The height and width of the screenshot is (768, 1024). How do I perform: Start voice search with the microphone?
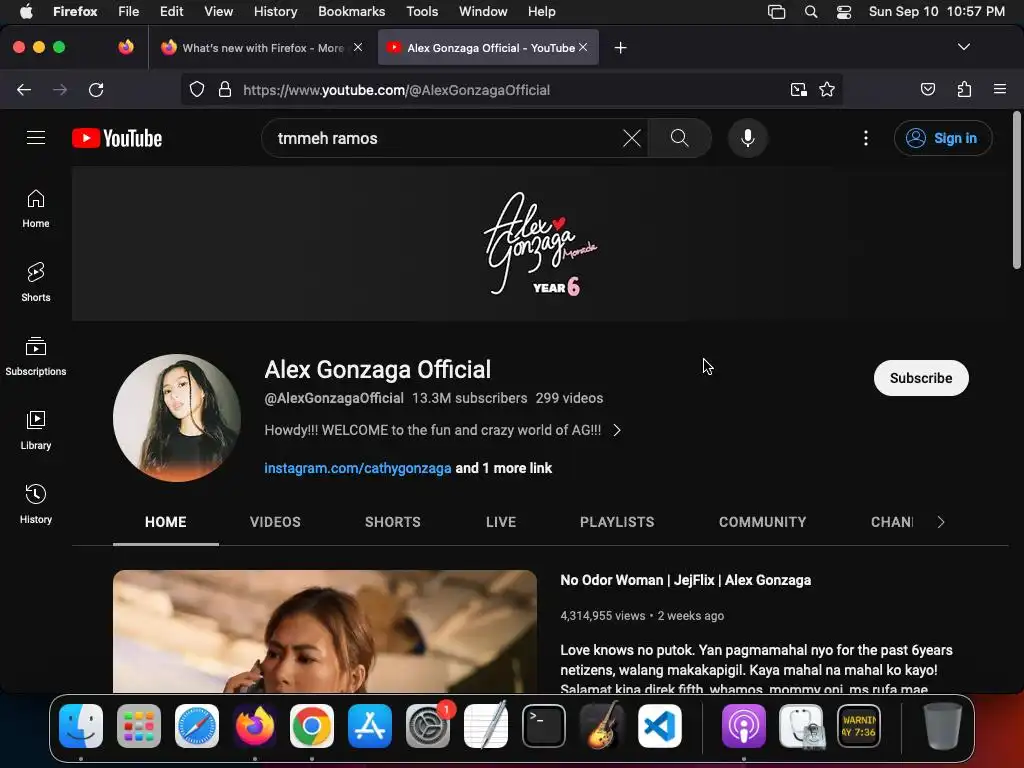pyautogui.click(x=748, y=138)
